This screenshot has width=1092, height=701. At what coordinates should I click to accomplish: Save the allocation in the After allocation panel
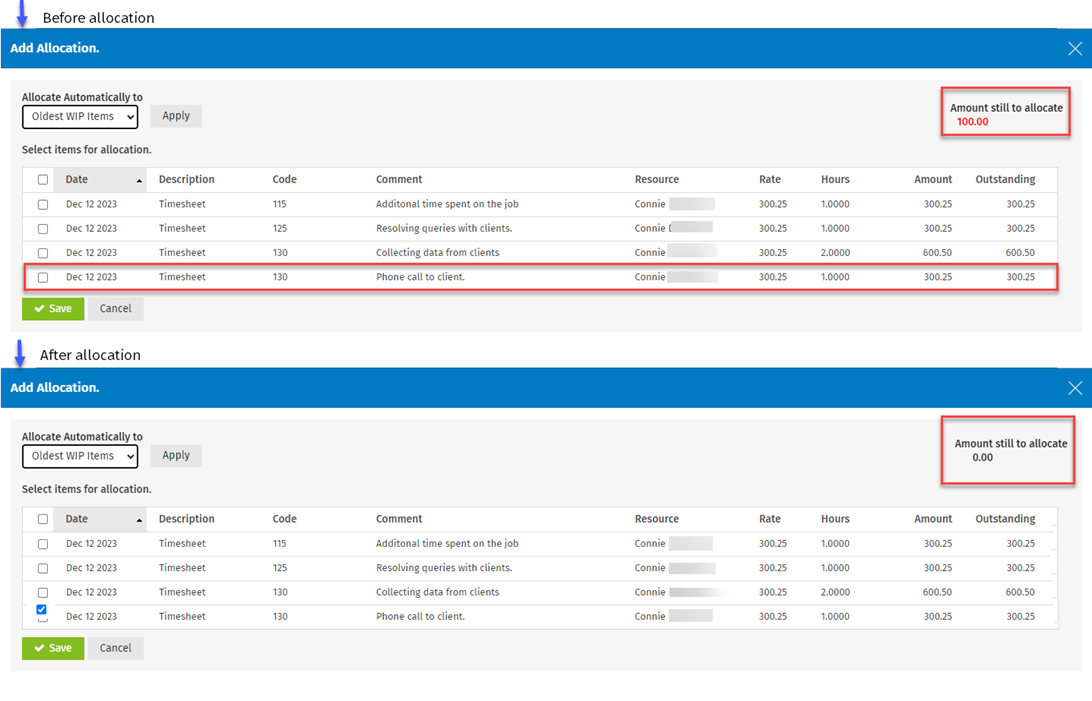pos(53,649)
